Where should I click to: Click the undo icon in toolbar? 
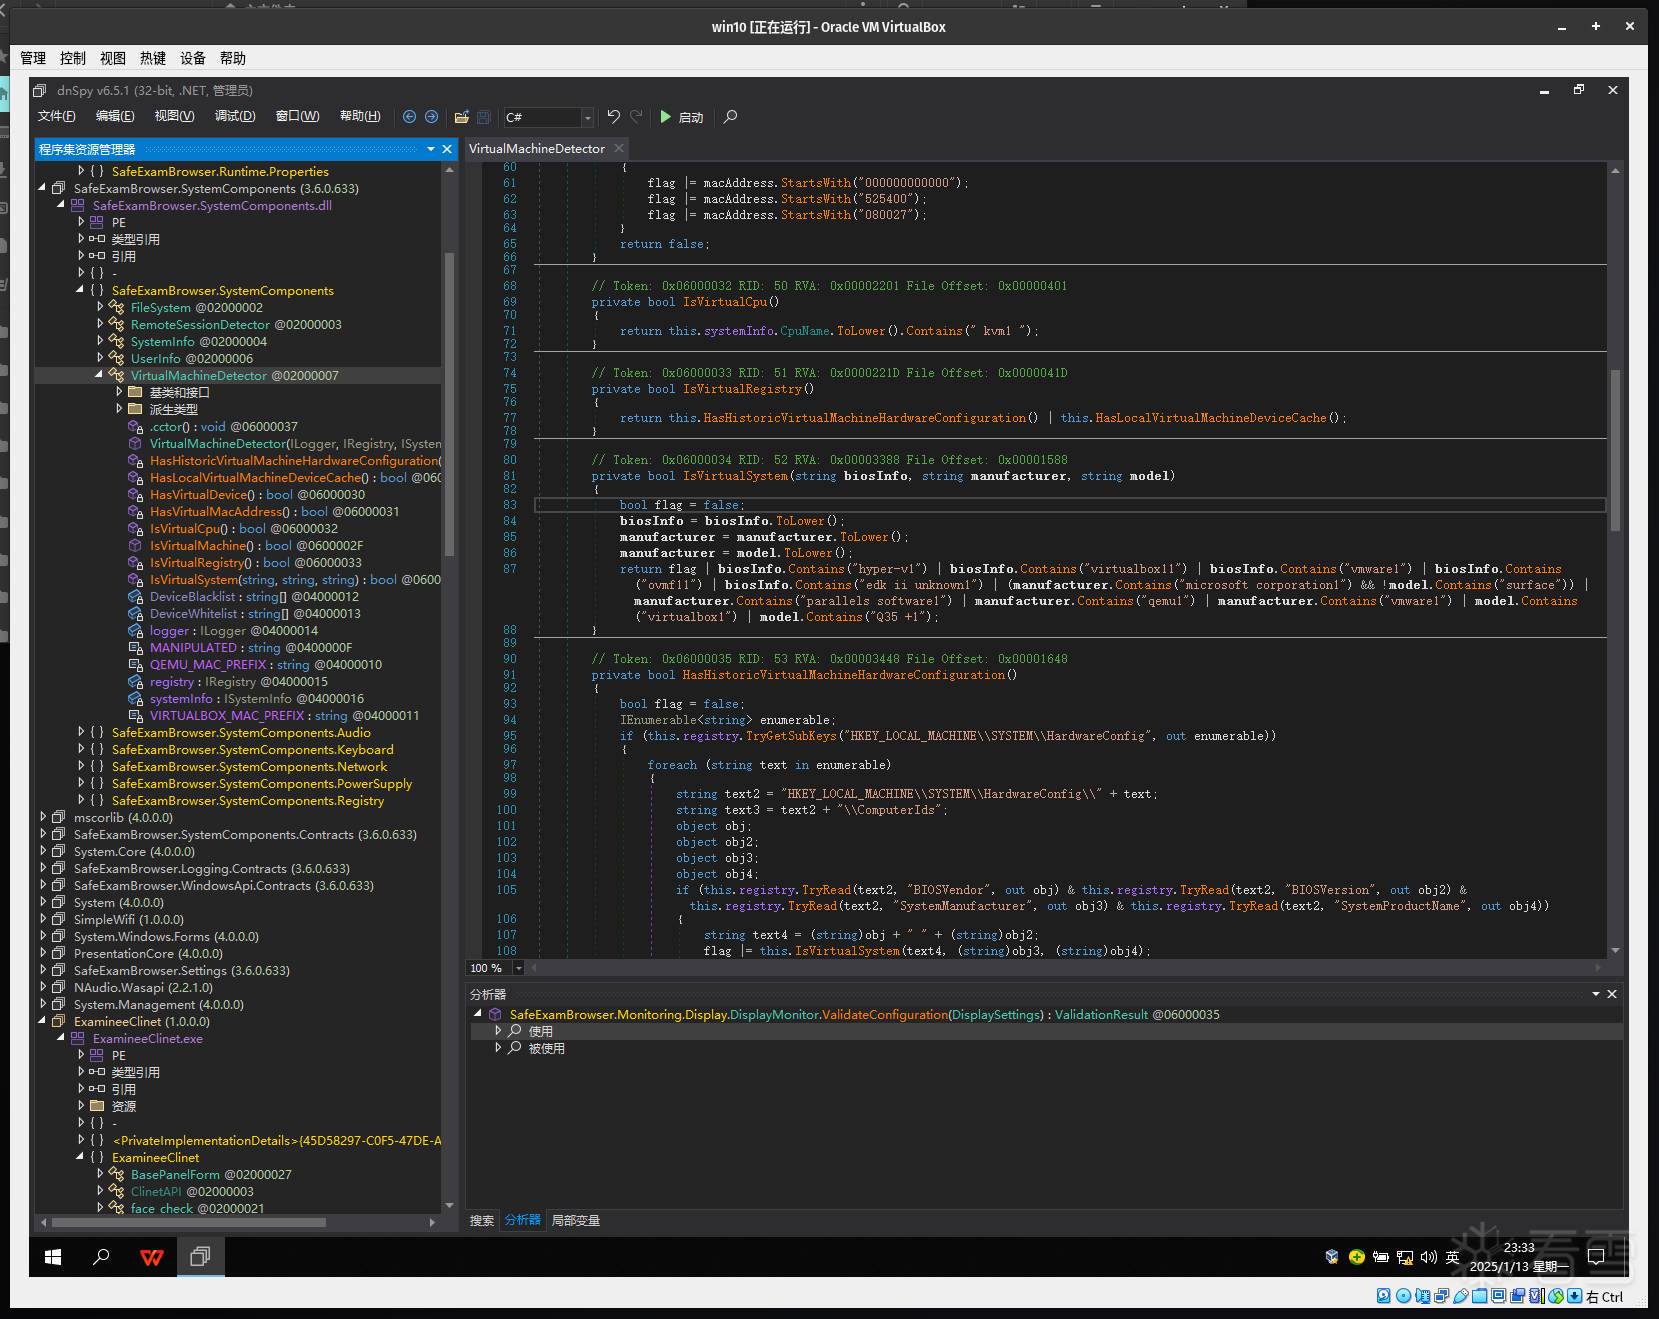click(x=613, y=117)
